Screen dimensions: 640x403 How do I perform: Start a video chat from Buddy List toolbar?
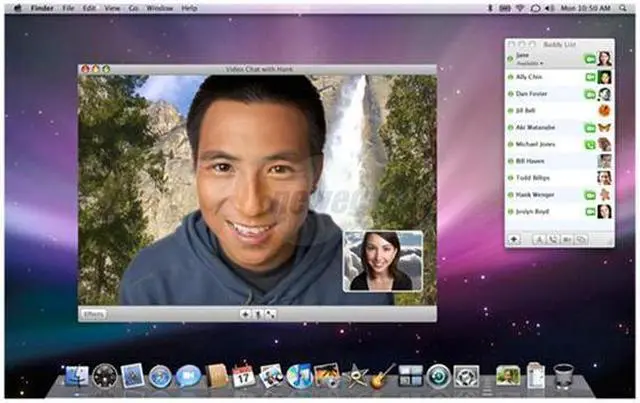(567, 240)
